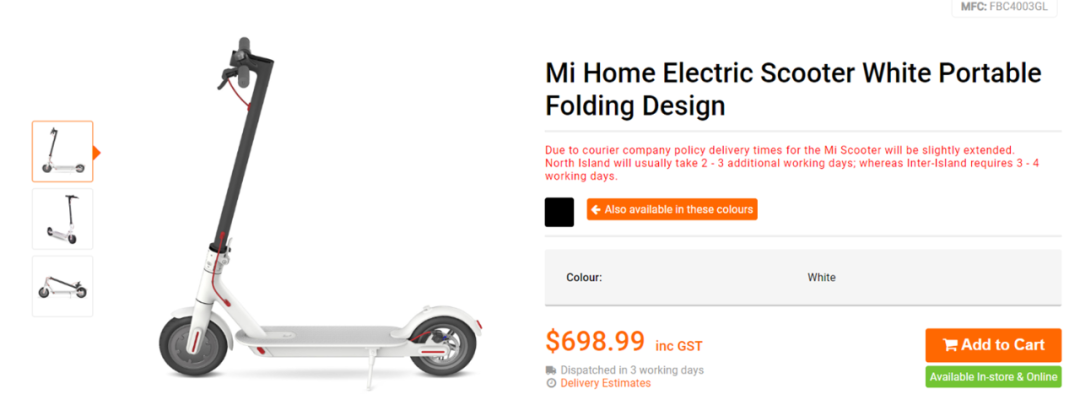Click the clock icon beside Delivery Estimates

coord(551,383)
